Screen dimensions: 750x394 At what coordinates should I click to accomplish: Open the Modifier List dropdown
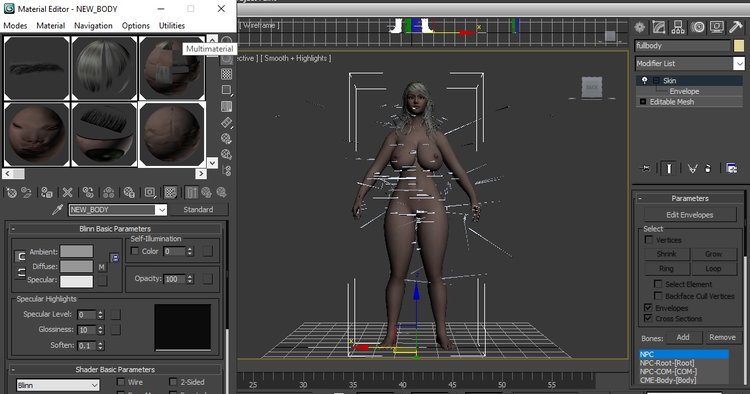click(x=739, y=64)
